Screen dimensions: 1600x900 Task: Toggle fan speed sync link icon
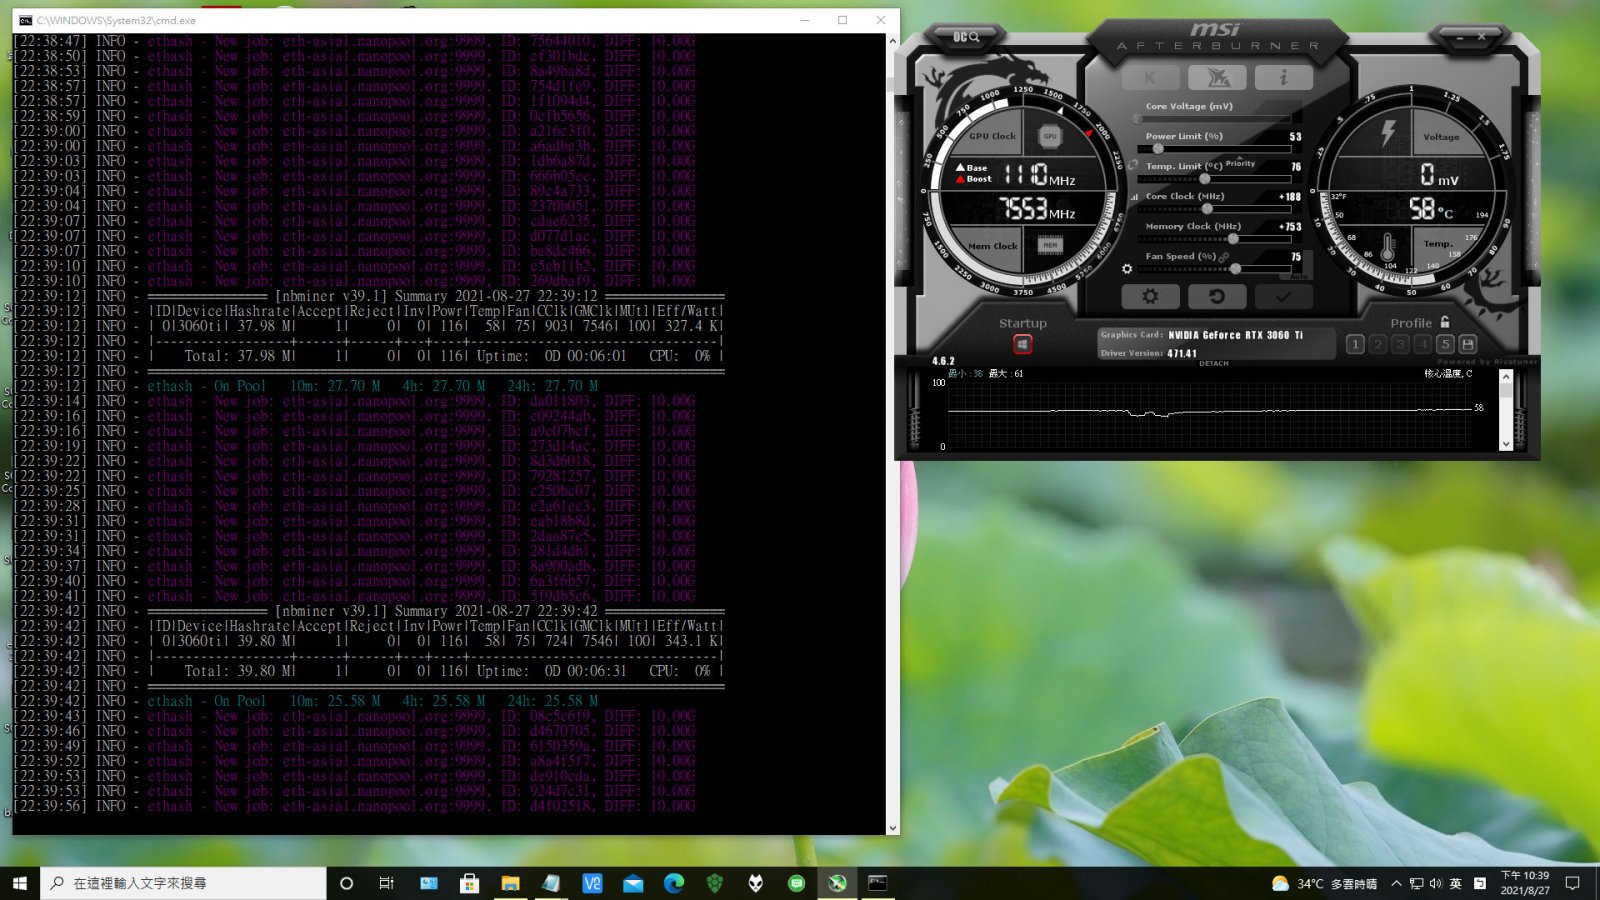[1224, 257]
